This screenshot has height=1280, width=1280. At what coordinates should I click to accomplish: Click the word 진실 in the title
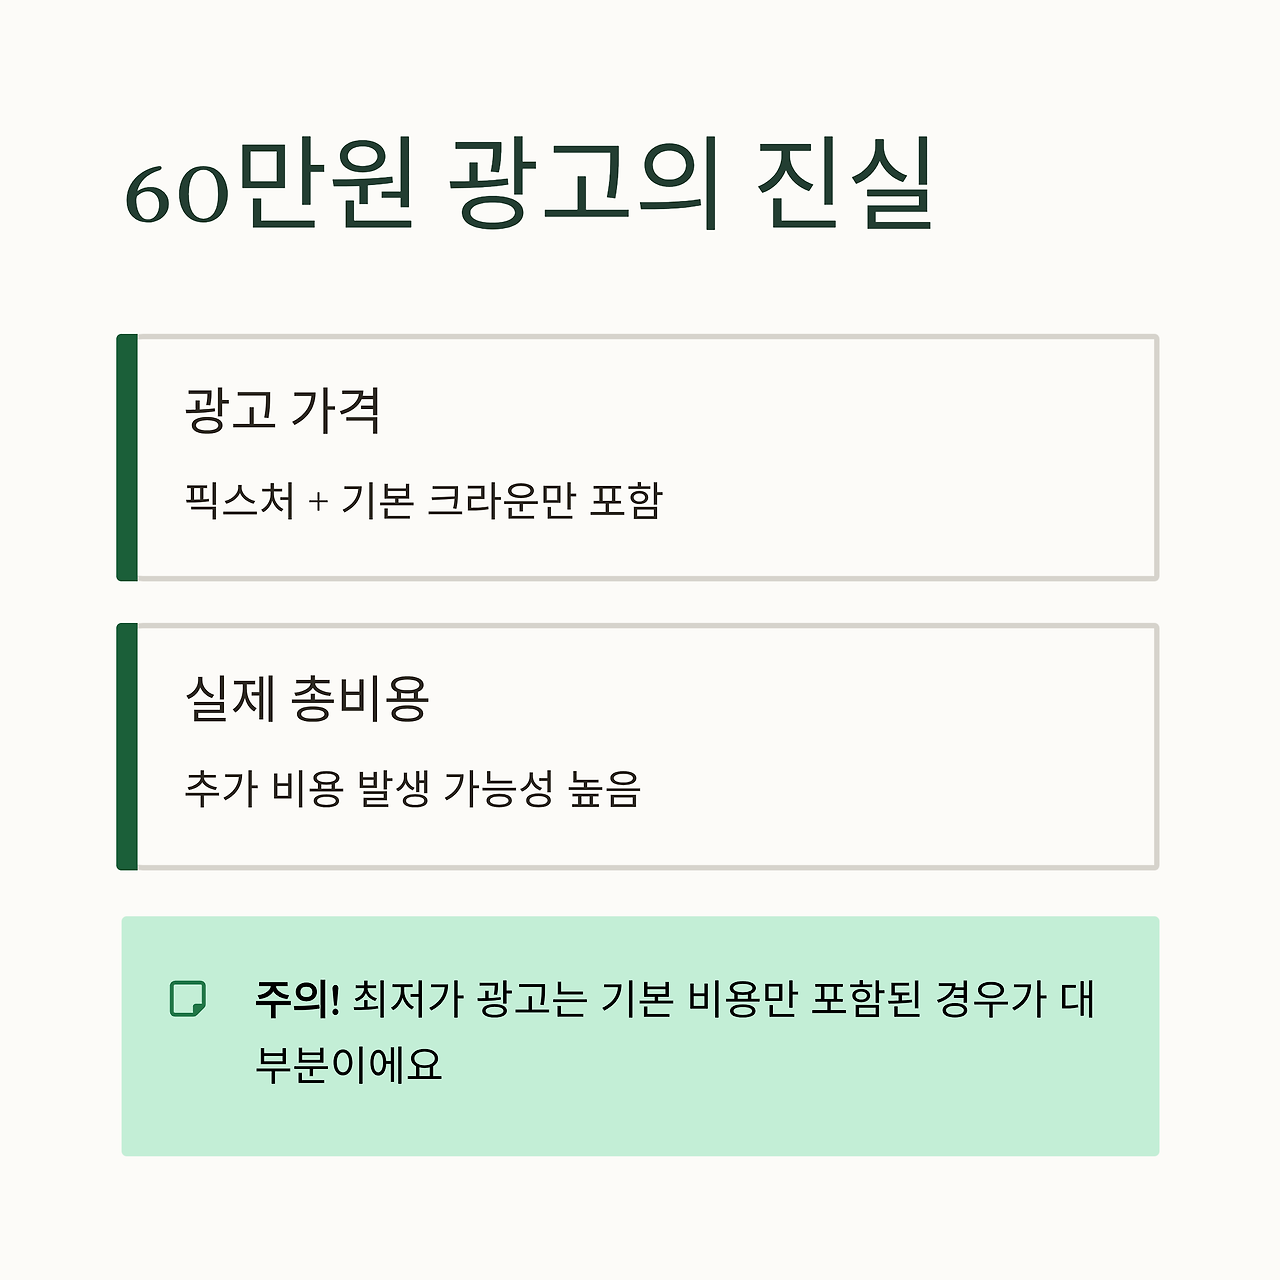846,184
